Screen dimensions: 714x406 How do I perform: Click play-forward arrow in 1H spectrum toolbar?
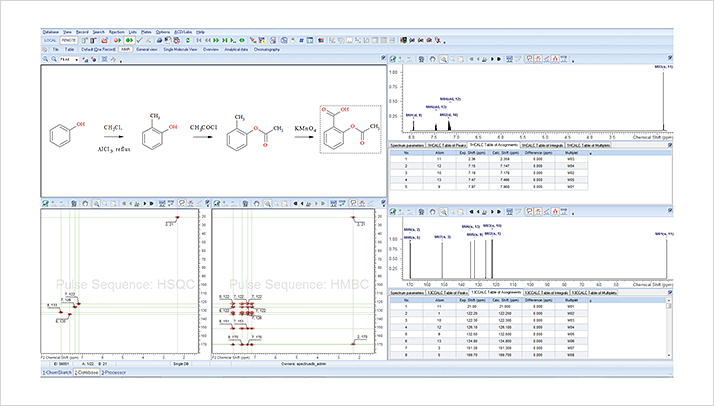(492, 59)
